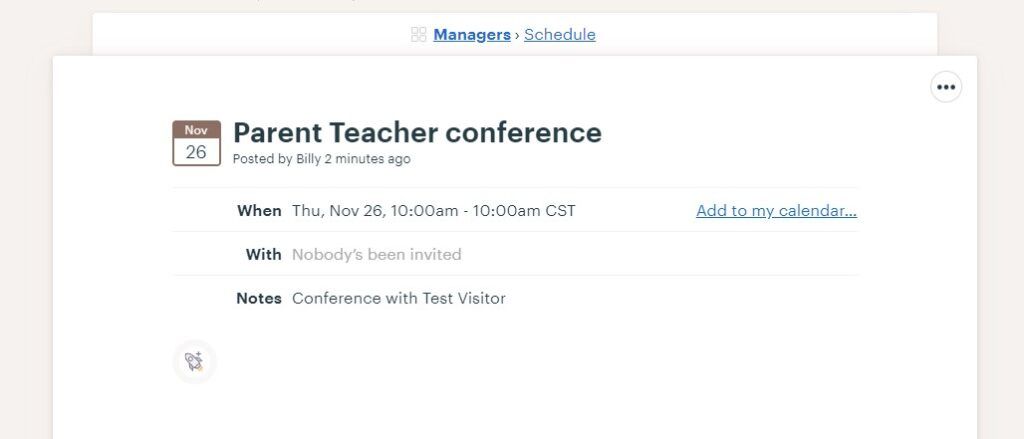The image size is (1024, 439).
Task: Open the three-dot options menu
Action: (946, 87)
